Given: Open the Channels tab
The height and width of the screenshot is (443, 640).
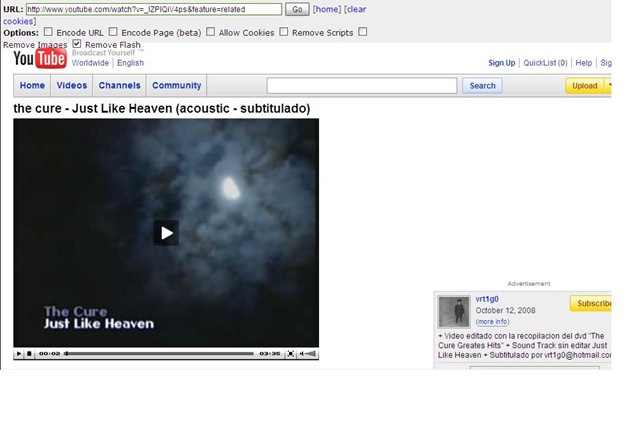Looking at the screenshot, I should coord(120,85).
